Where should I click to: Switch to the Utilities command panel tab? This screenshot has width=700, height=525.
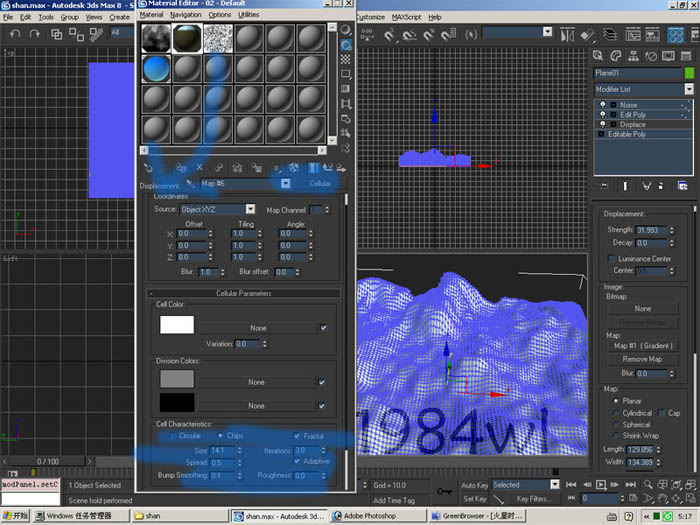686,56
